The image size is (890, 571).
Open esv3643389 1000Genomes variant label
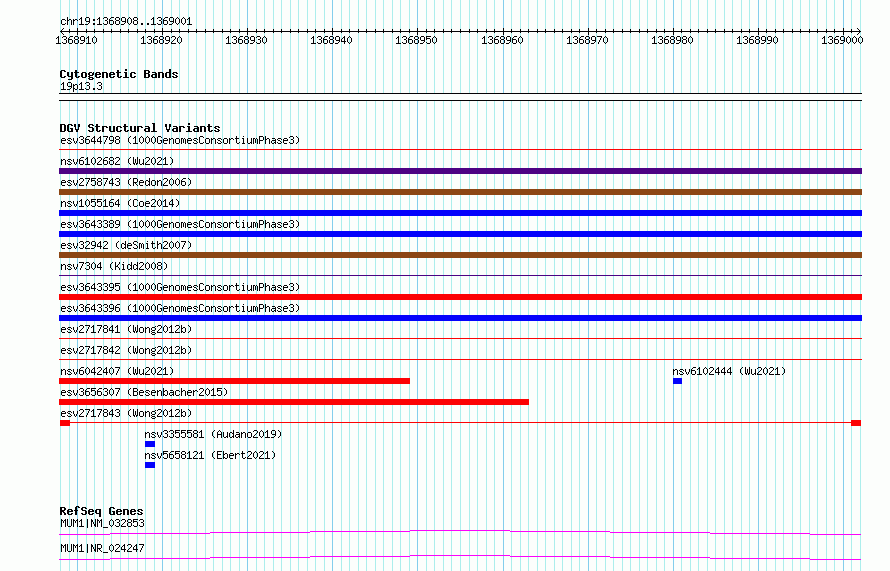click(x=180, y=224)
